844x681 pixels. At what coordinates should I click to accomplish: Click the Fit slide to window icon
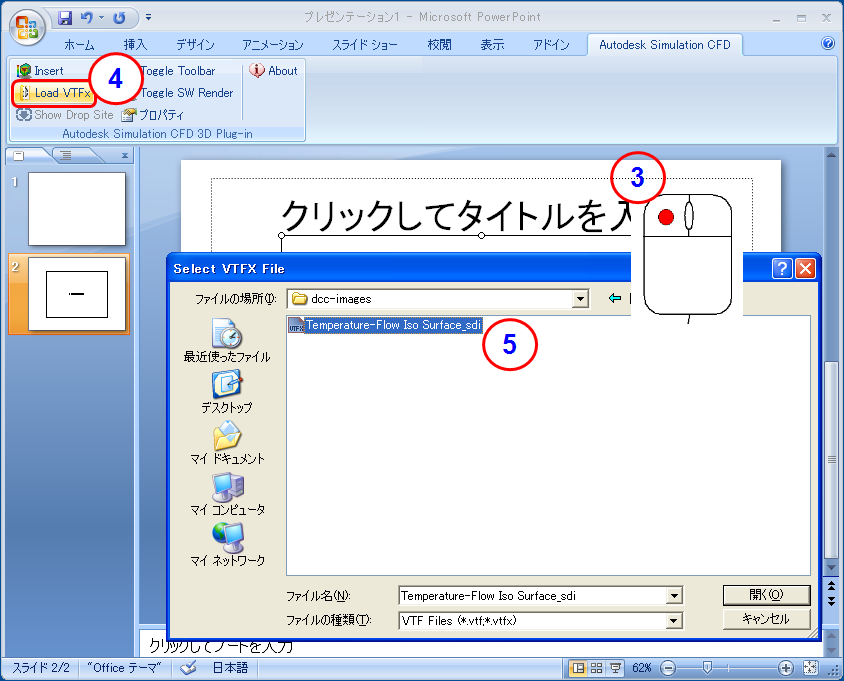[x=813, y=667]
